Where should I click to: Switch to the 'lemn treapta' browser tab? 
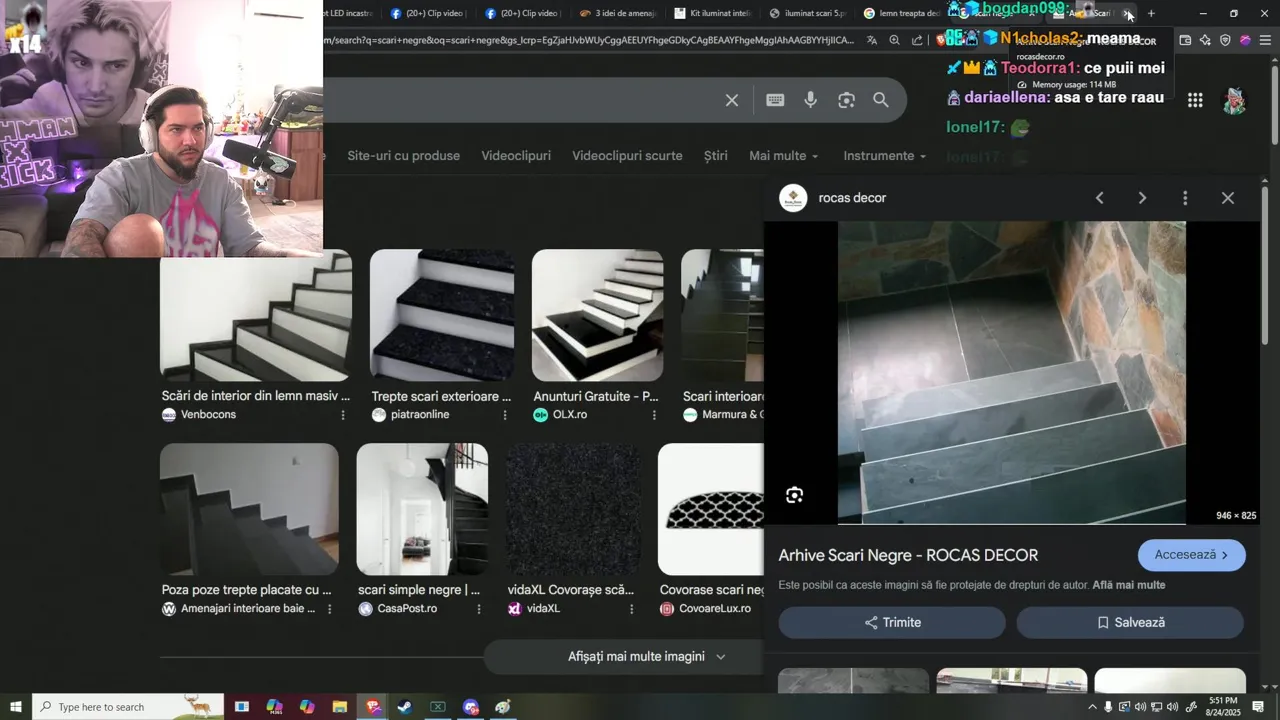point(900,13)
